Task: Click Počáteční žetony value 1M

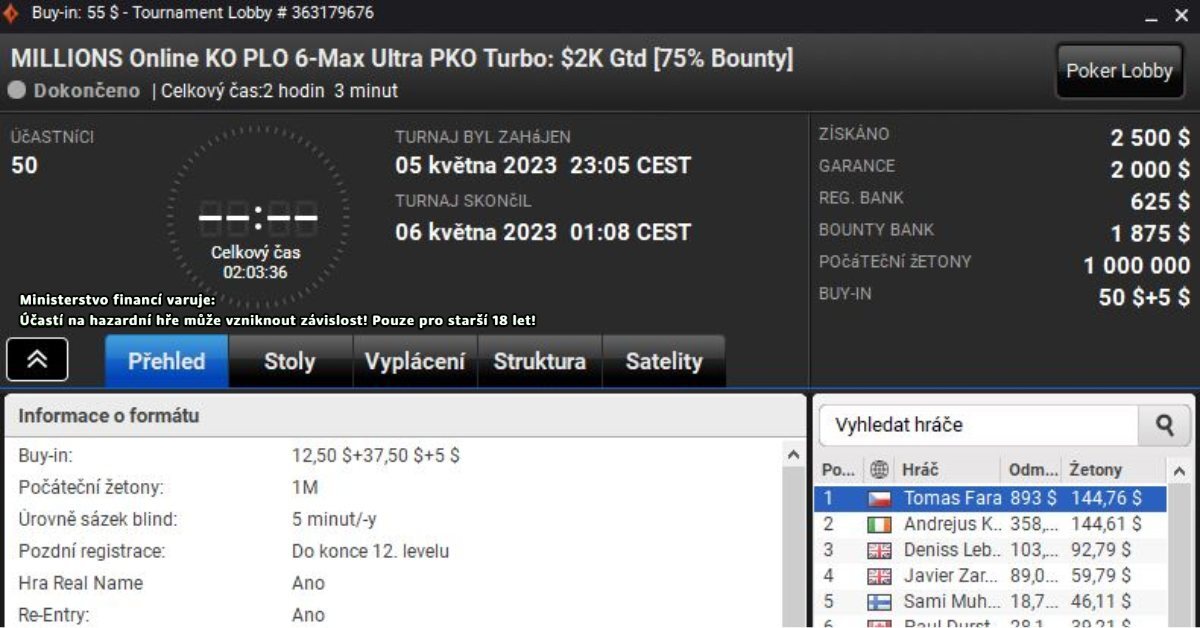Action: (305, 488)
